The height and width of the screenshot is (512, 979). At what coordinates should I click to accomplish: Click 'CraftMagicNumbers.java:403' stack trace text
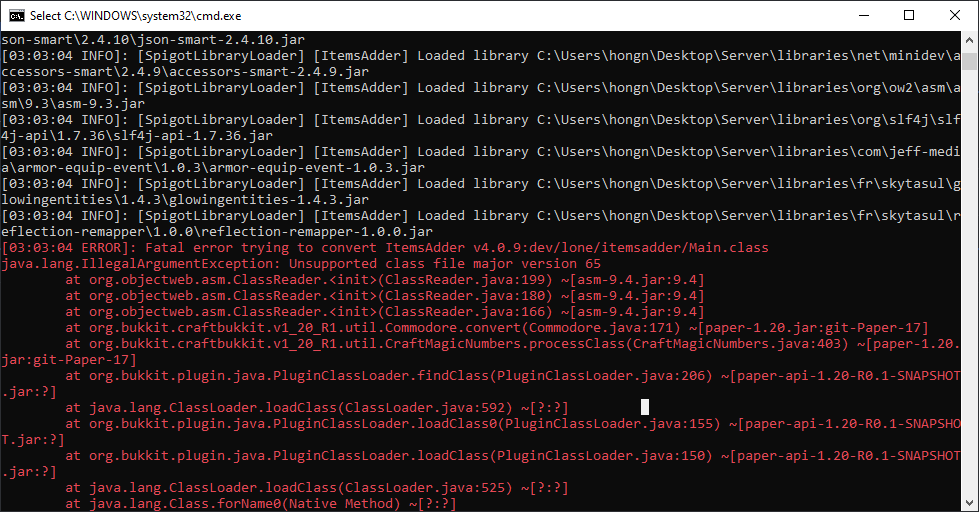click(x=737, y=343)
